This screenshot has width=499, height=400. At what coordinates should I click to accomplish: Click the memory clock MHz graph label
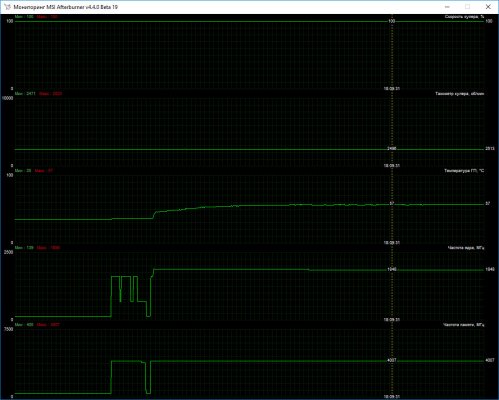464,325
